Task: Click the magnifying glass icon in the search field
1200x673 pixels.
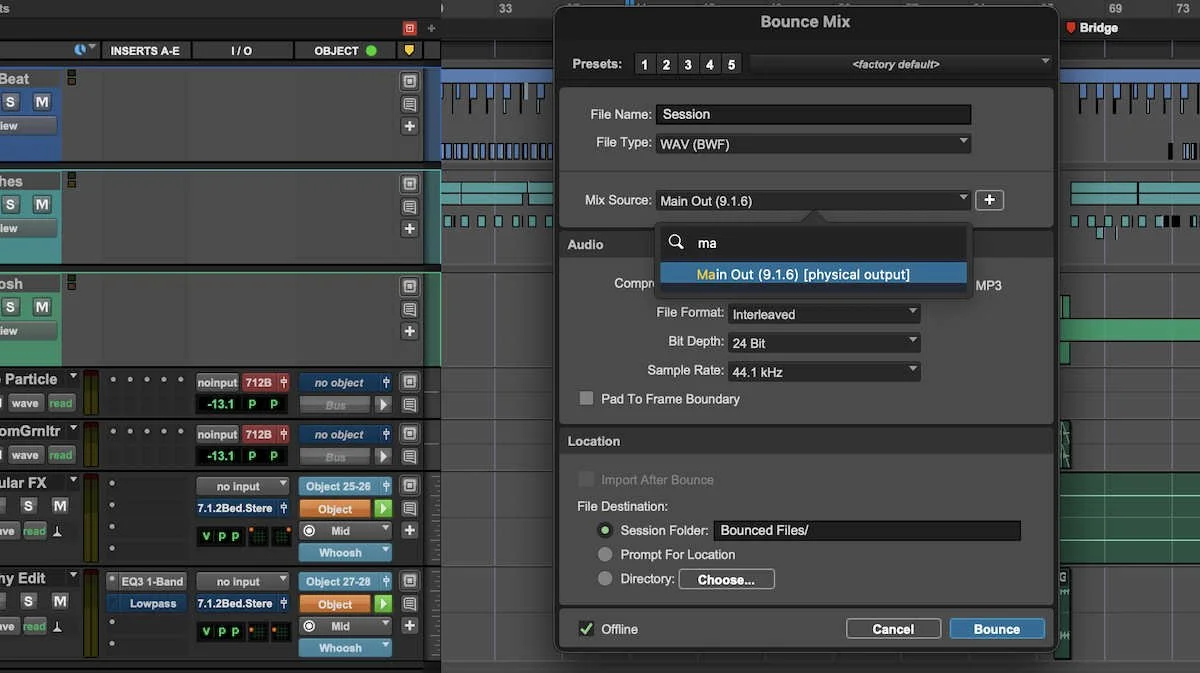Action: click(677, 242)
